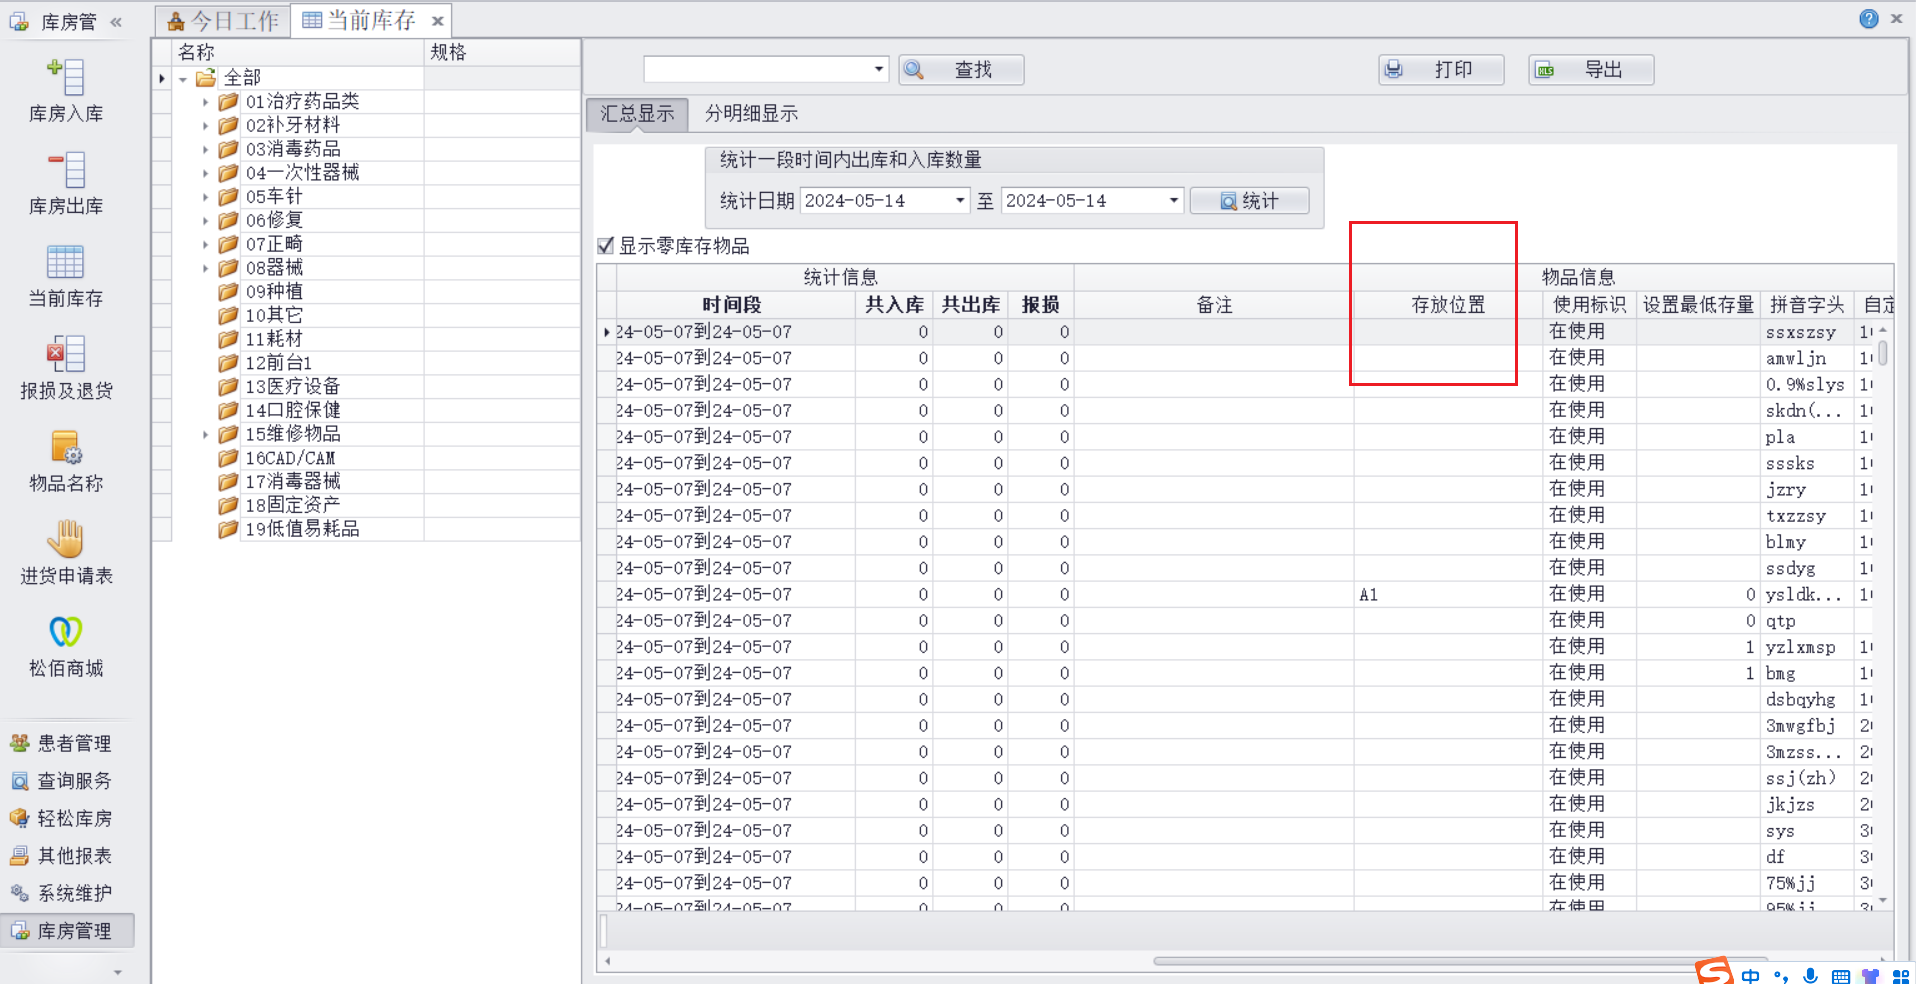Screen dimensions: 1916x984
Task: Click the 导出 export button
Action: point(1591,70)
